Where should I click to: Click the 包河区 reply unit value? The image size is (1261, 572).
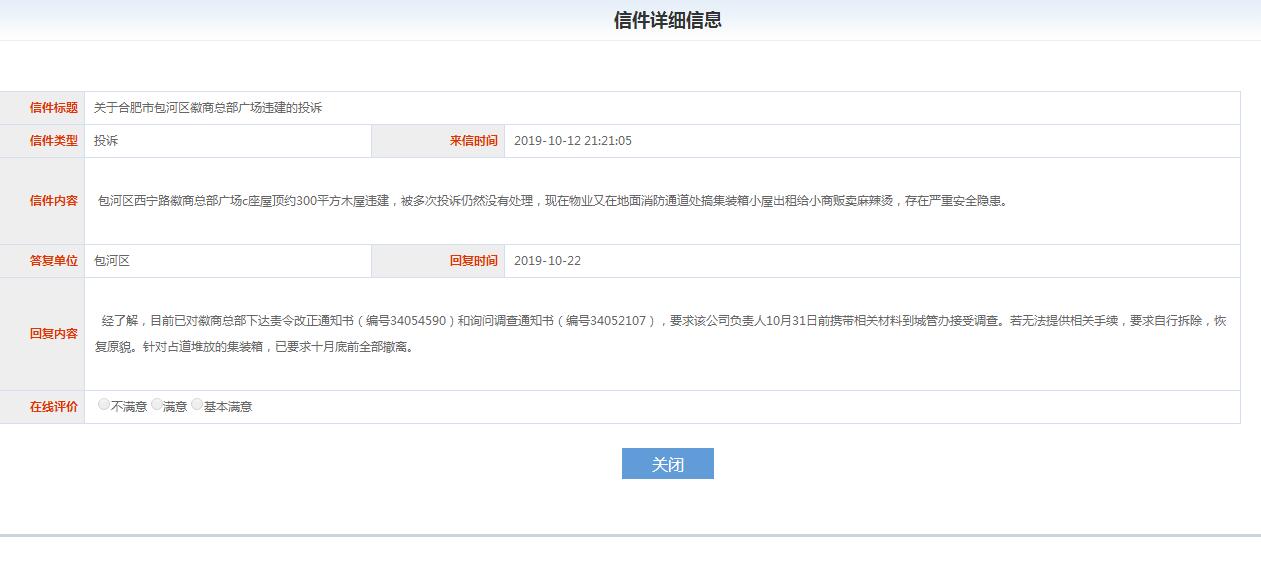pos(112,261)
